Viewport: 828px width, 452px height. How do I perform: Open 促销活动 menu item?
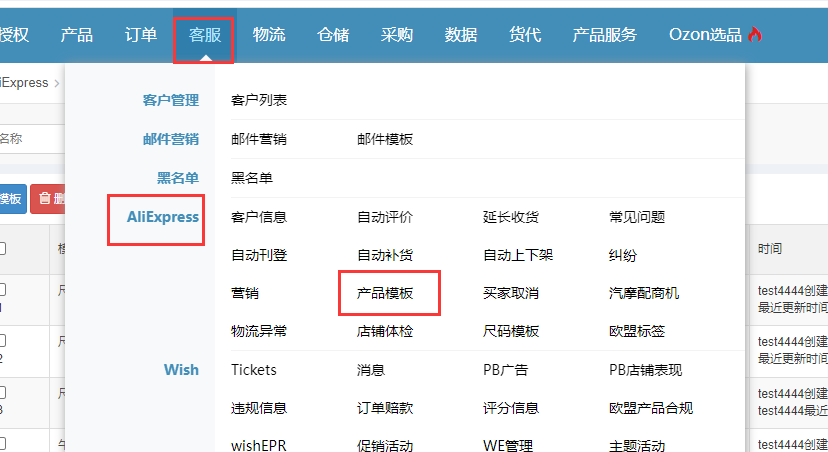[385, 446]
